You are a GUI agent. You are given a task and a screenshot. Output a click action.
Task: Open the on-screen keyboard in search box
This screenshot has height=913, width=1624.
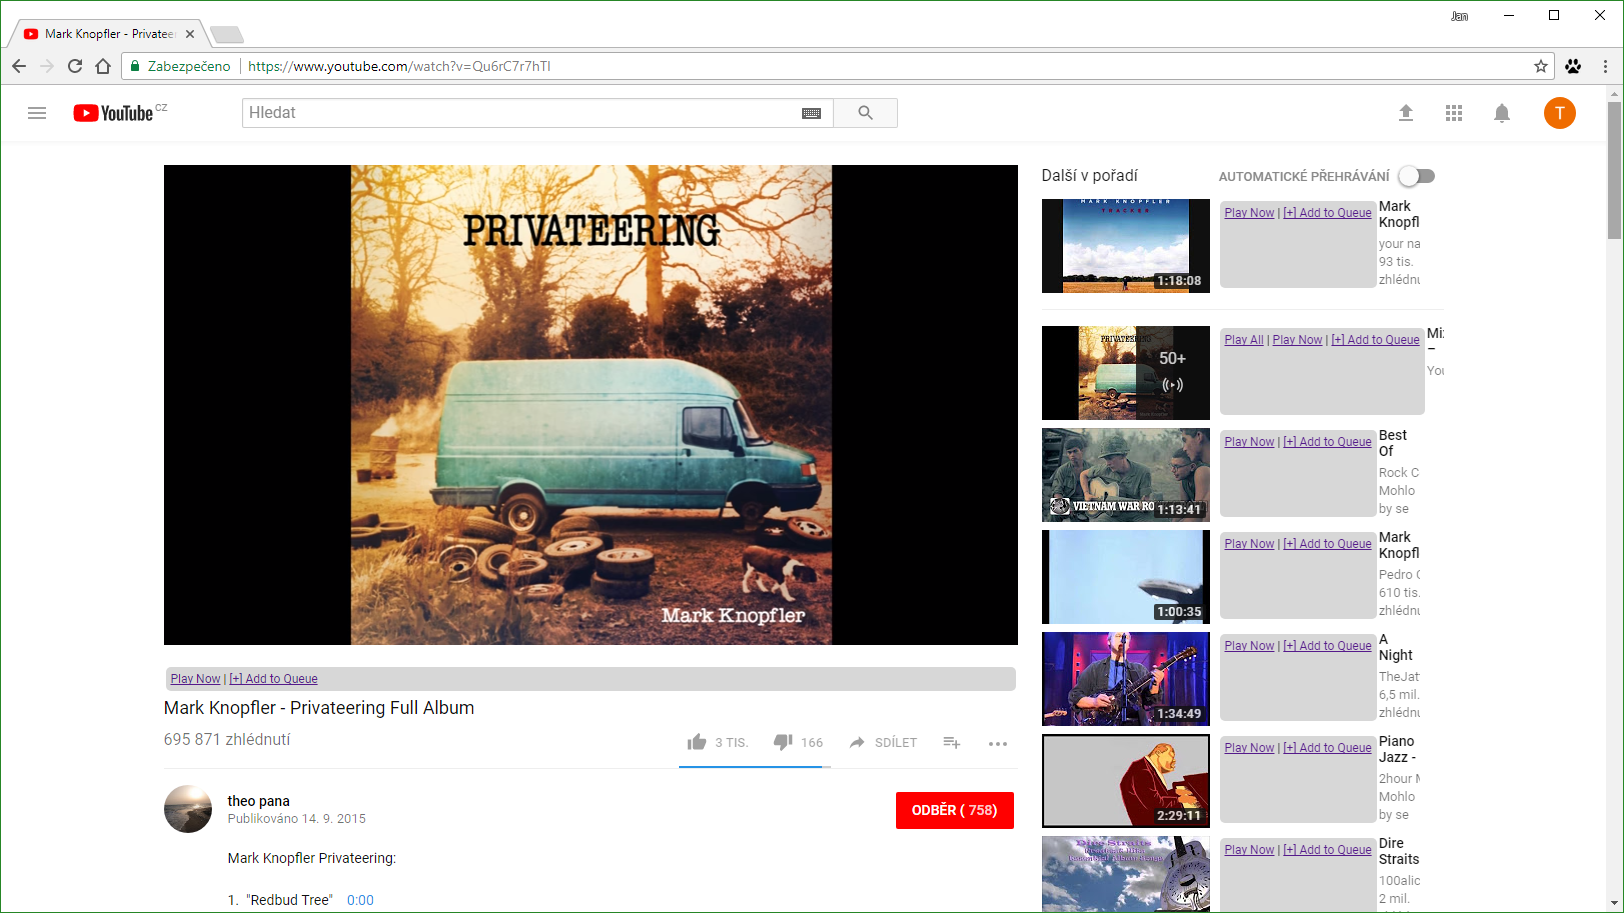(811, 113)
